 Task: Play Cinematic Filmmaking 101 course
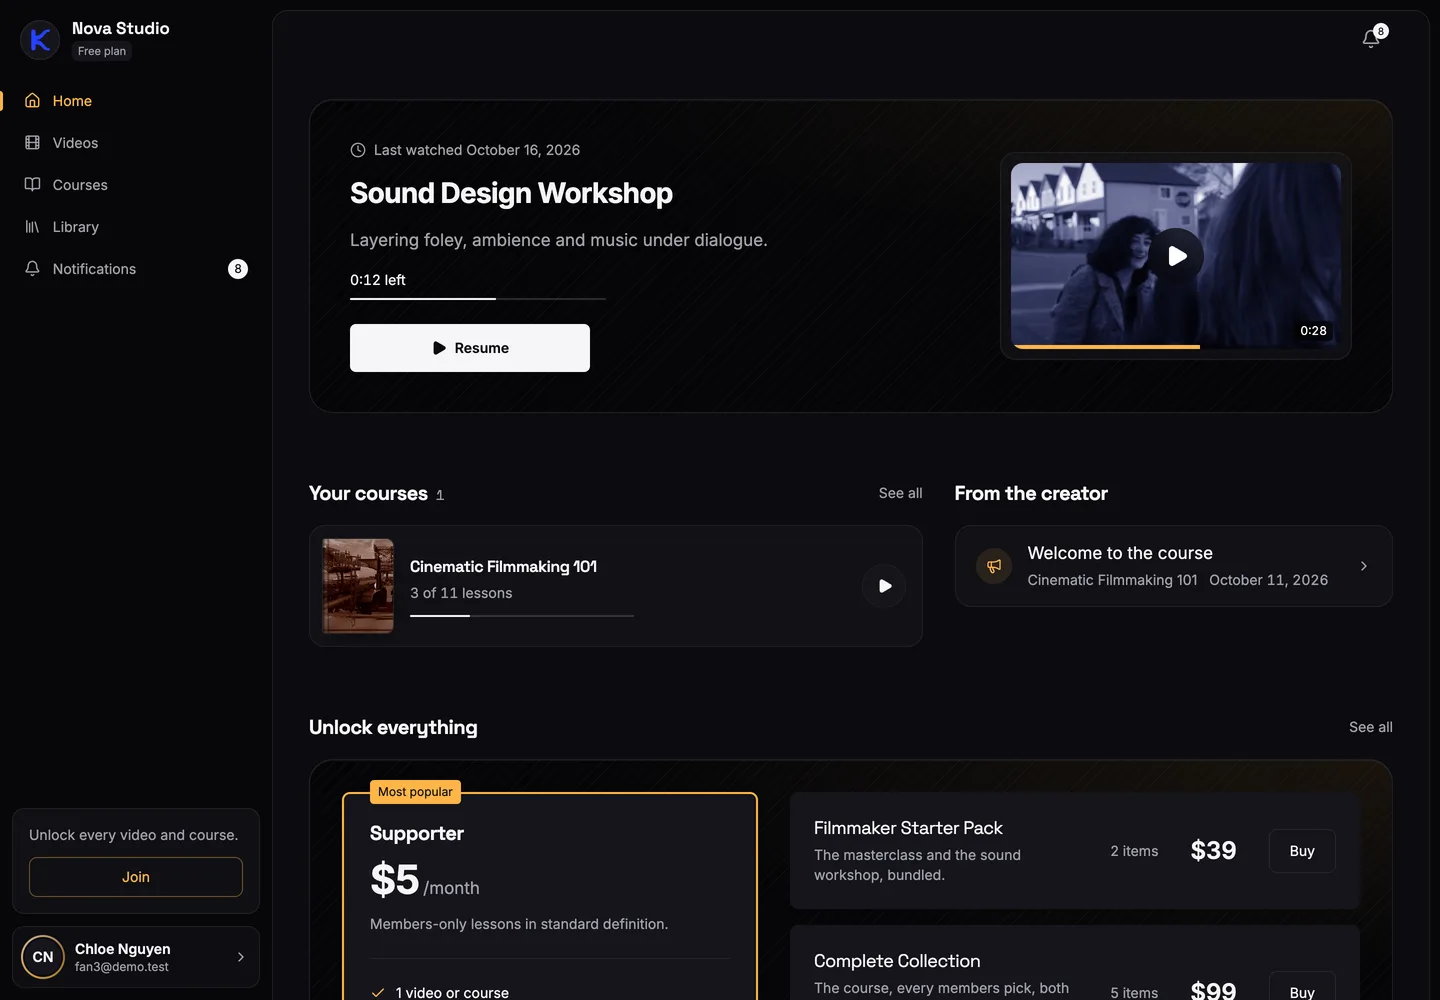point(884,586)
